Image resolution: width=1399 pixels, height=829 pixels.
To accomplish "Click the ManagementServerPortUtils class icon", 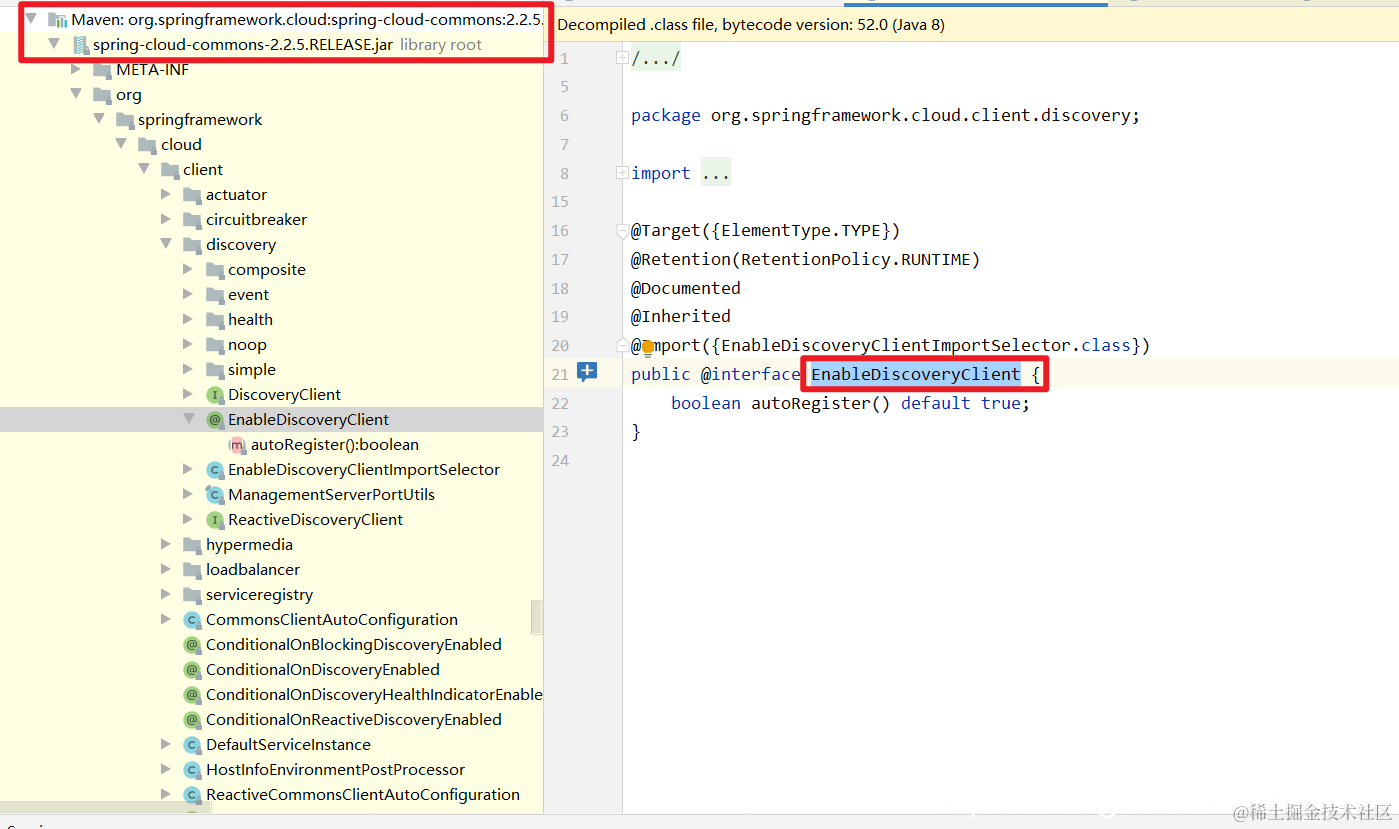I will click(214, 495).
